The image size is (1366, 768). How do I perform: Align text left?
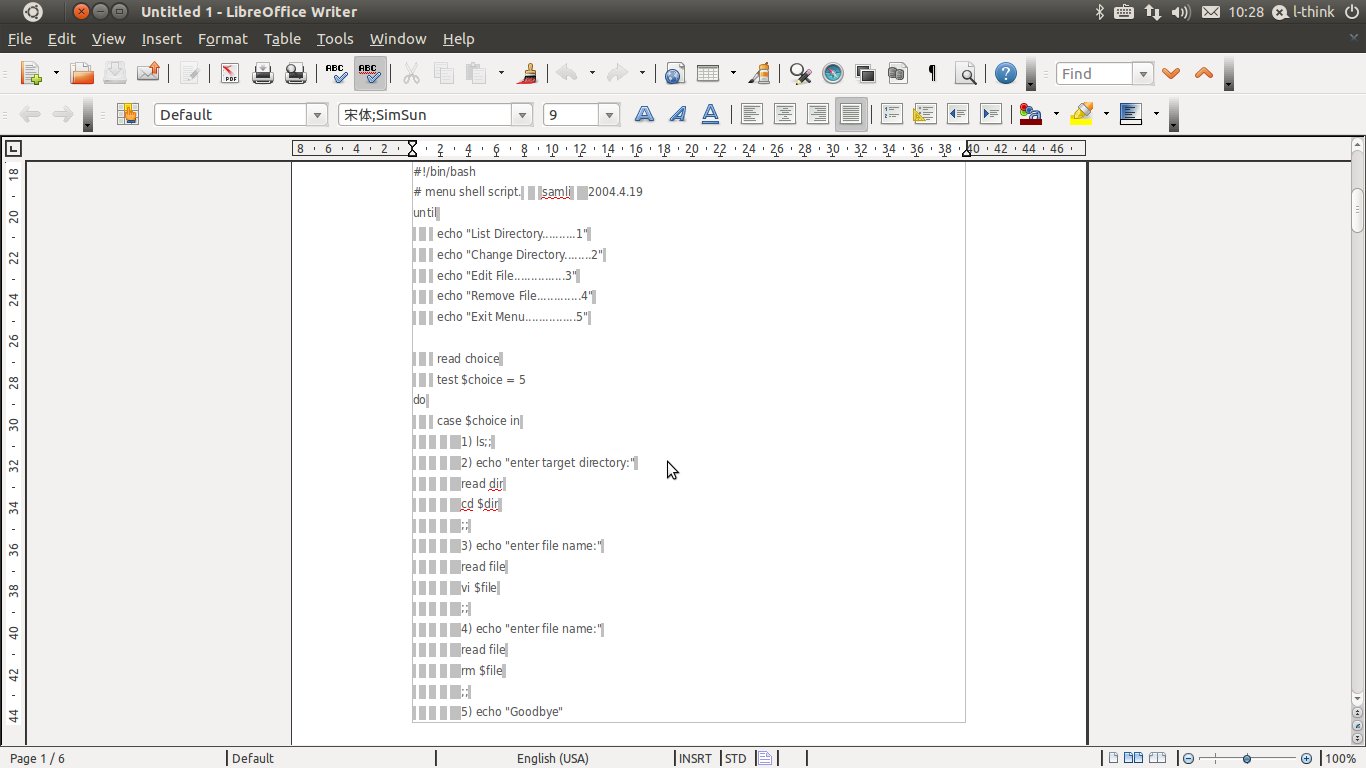(752, 114)
